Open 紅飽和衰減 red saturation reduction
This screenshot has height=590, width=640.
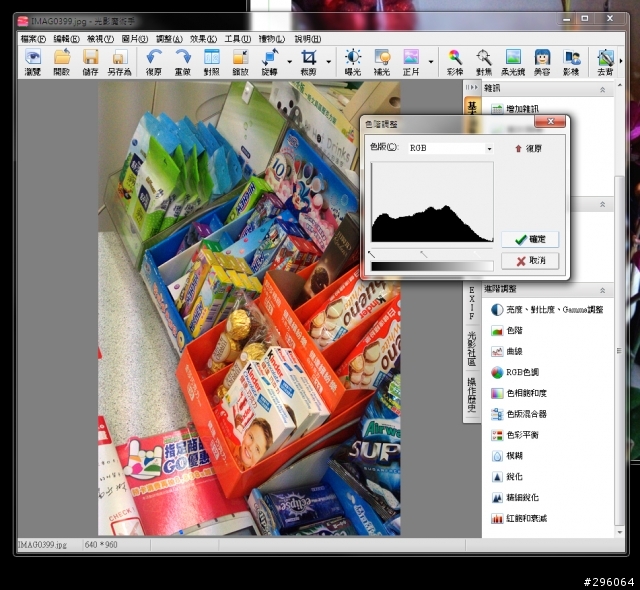[x=518, y=518]
